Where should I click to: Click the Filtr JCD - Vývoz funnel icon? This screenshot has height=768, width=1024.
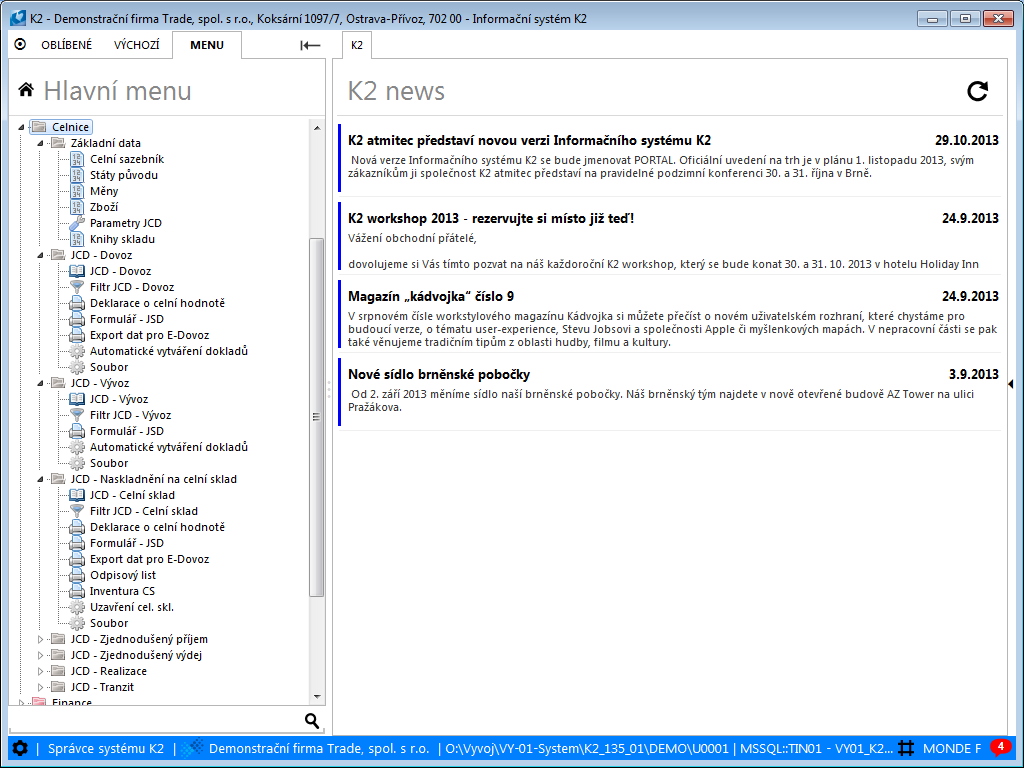(77, 415)
